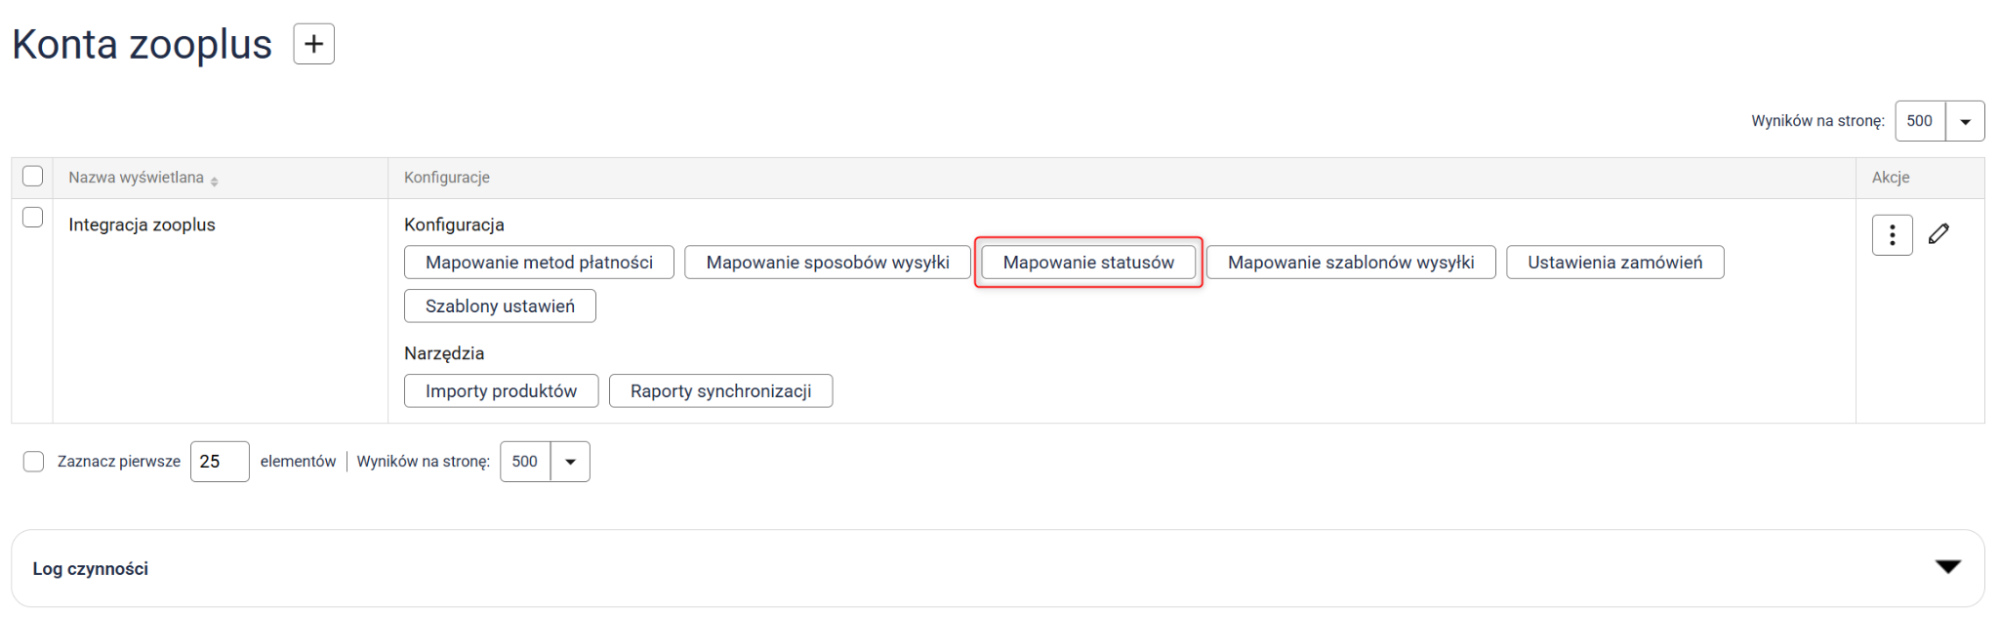
Task: View Raporty synchronizacji
Action: click(x=720, y=391)
